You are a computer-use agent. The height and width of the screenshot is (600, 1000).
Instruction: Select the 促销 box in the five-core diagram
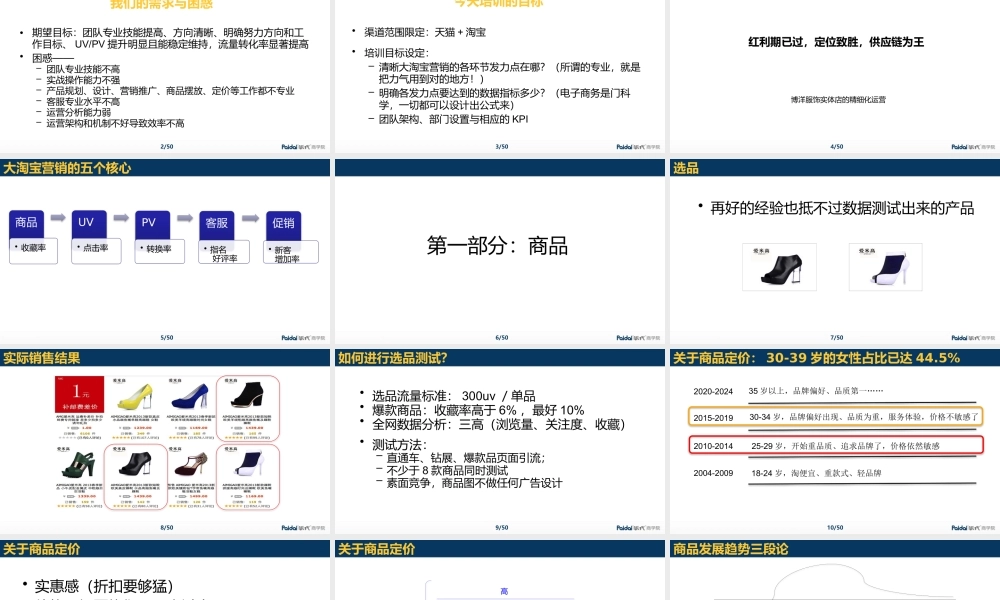coord(283,223)
